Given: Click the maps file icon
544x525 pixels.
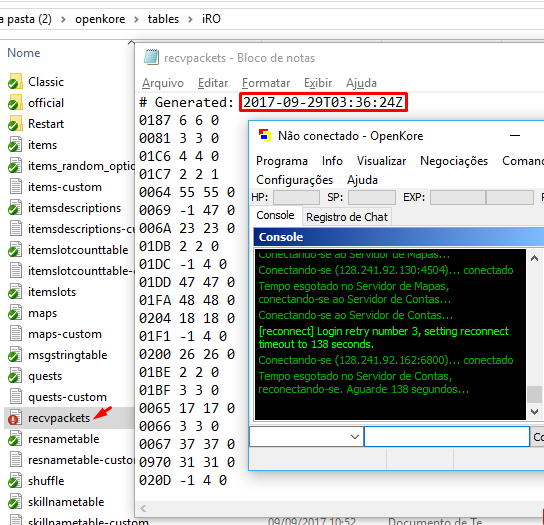Looking at the screenshot, I should click(15, 313).
